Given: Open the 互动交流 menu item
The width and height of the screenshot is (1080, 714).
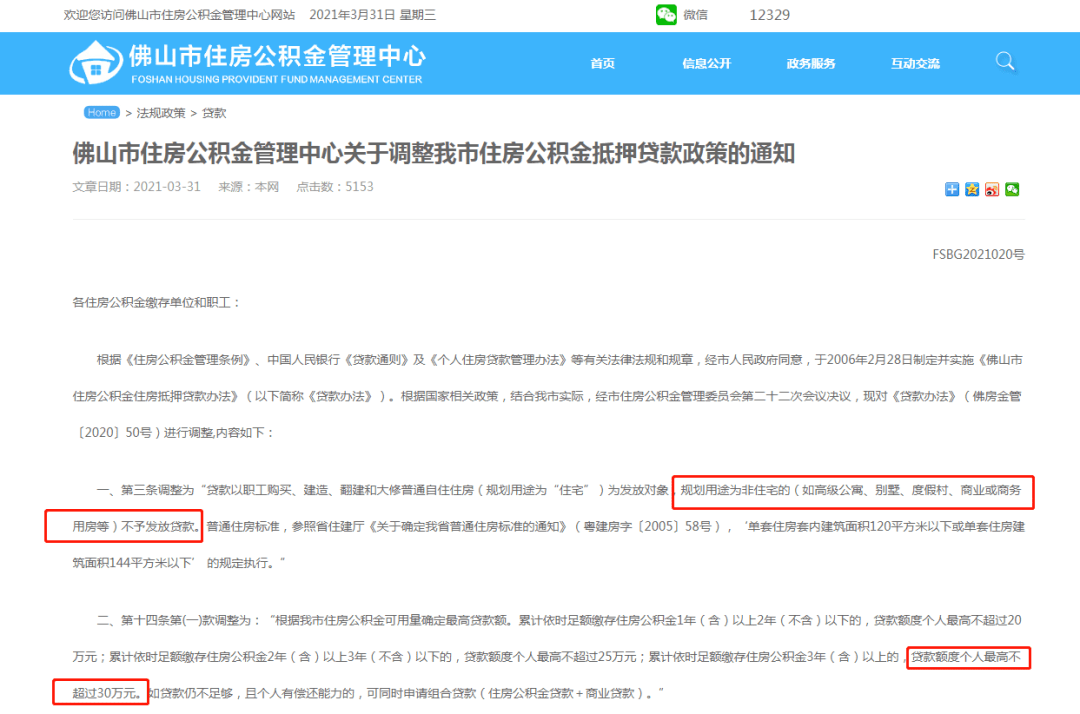Looking at the screenshot, I should tap(915, 63).
